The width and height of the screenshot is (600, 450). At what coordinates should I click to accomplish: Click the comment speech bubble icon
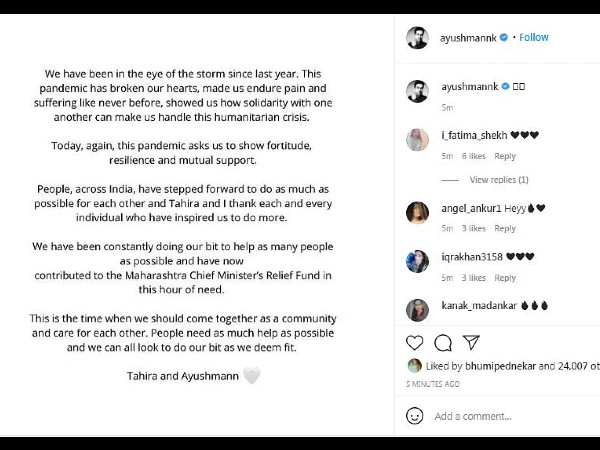coord(443,342)
